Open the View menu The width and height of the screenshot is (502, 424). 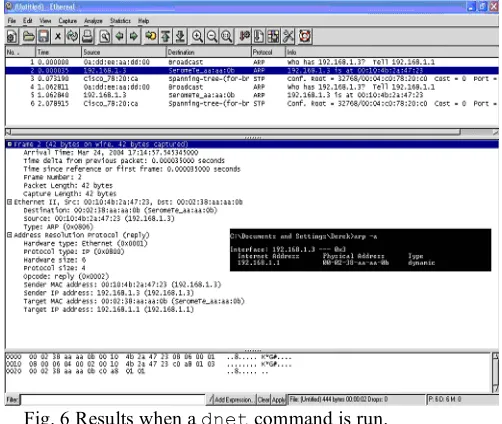[45, 21]
